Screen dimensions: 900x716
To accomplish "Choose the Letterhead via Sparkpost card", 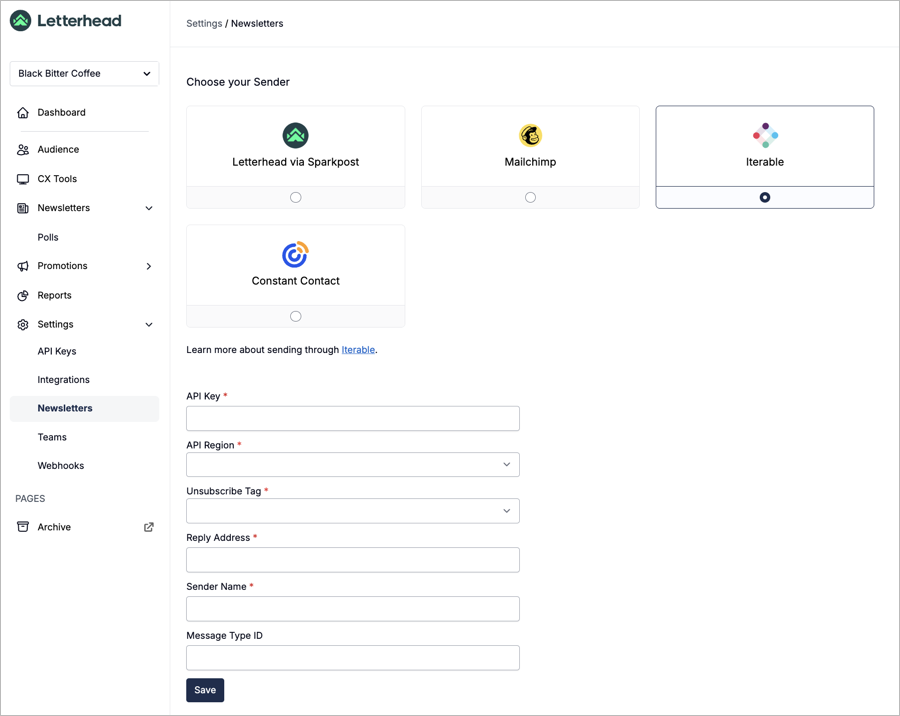I will pos(296,157).
